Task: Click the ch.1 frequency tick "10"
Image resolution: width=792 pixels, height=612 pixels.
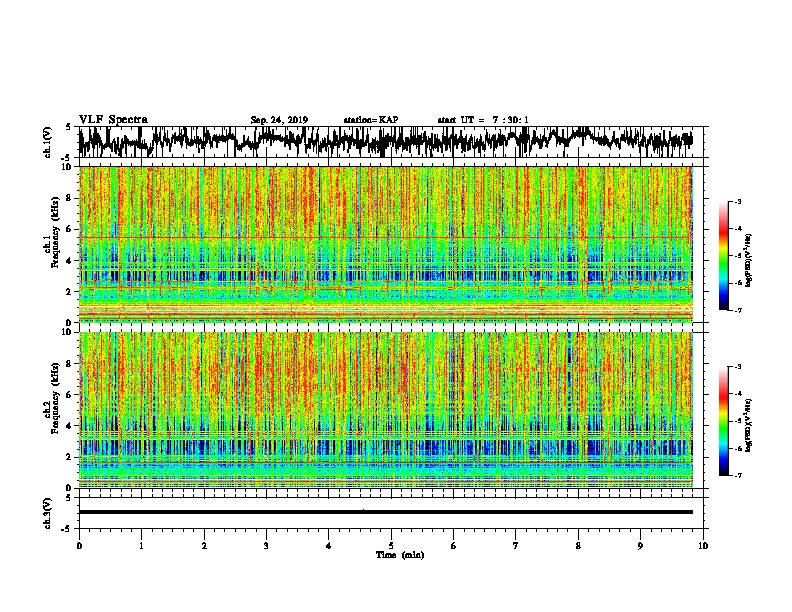Action: (69, 167)
